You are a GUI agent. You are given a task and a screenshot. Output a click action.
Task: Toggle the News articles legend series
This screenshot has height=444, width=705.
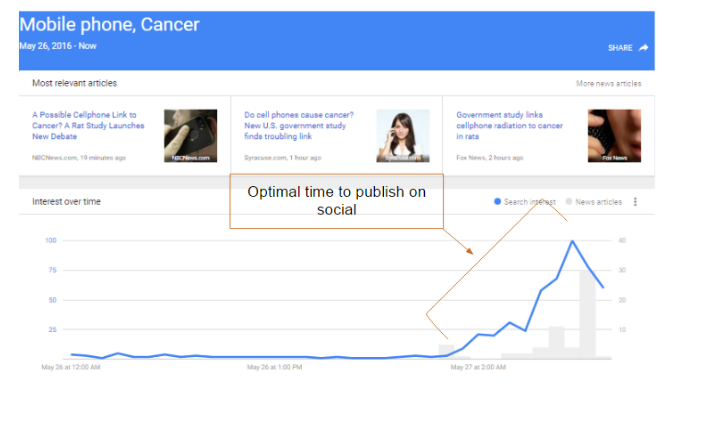pos(598,202)
